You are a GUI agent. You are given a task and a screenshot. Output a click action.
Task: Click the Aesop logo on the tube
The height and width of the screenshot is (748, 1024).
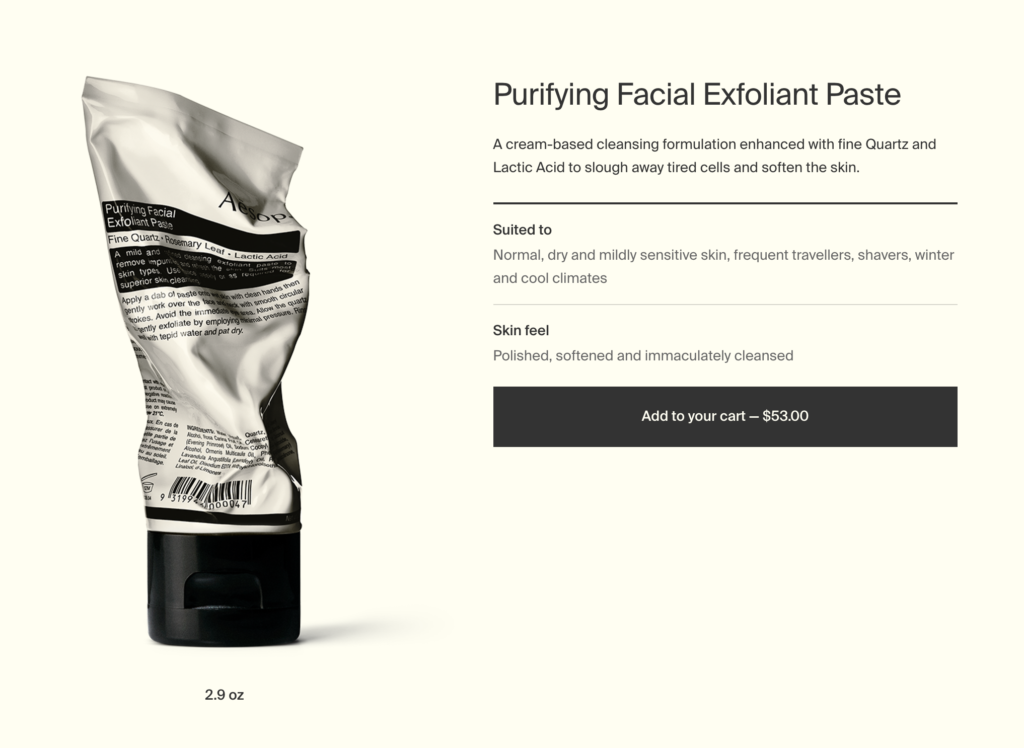pyautogui.click(x=255, y=207)
